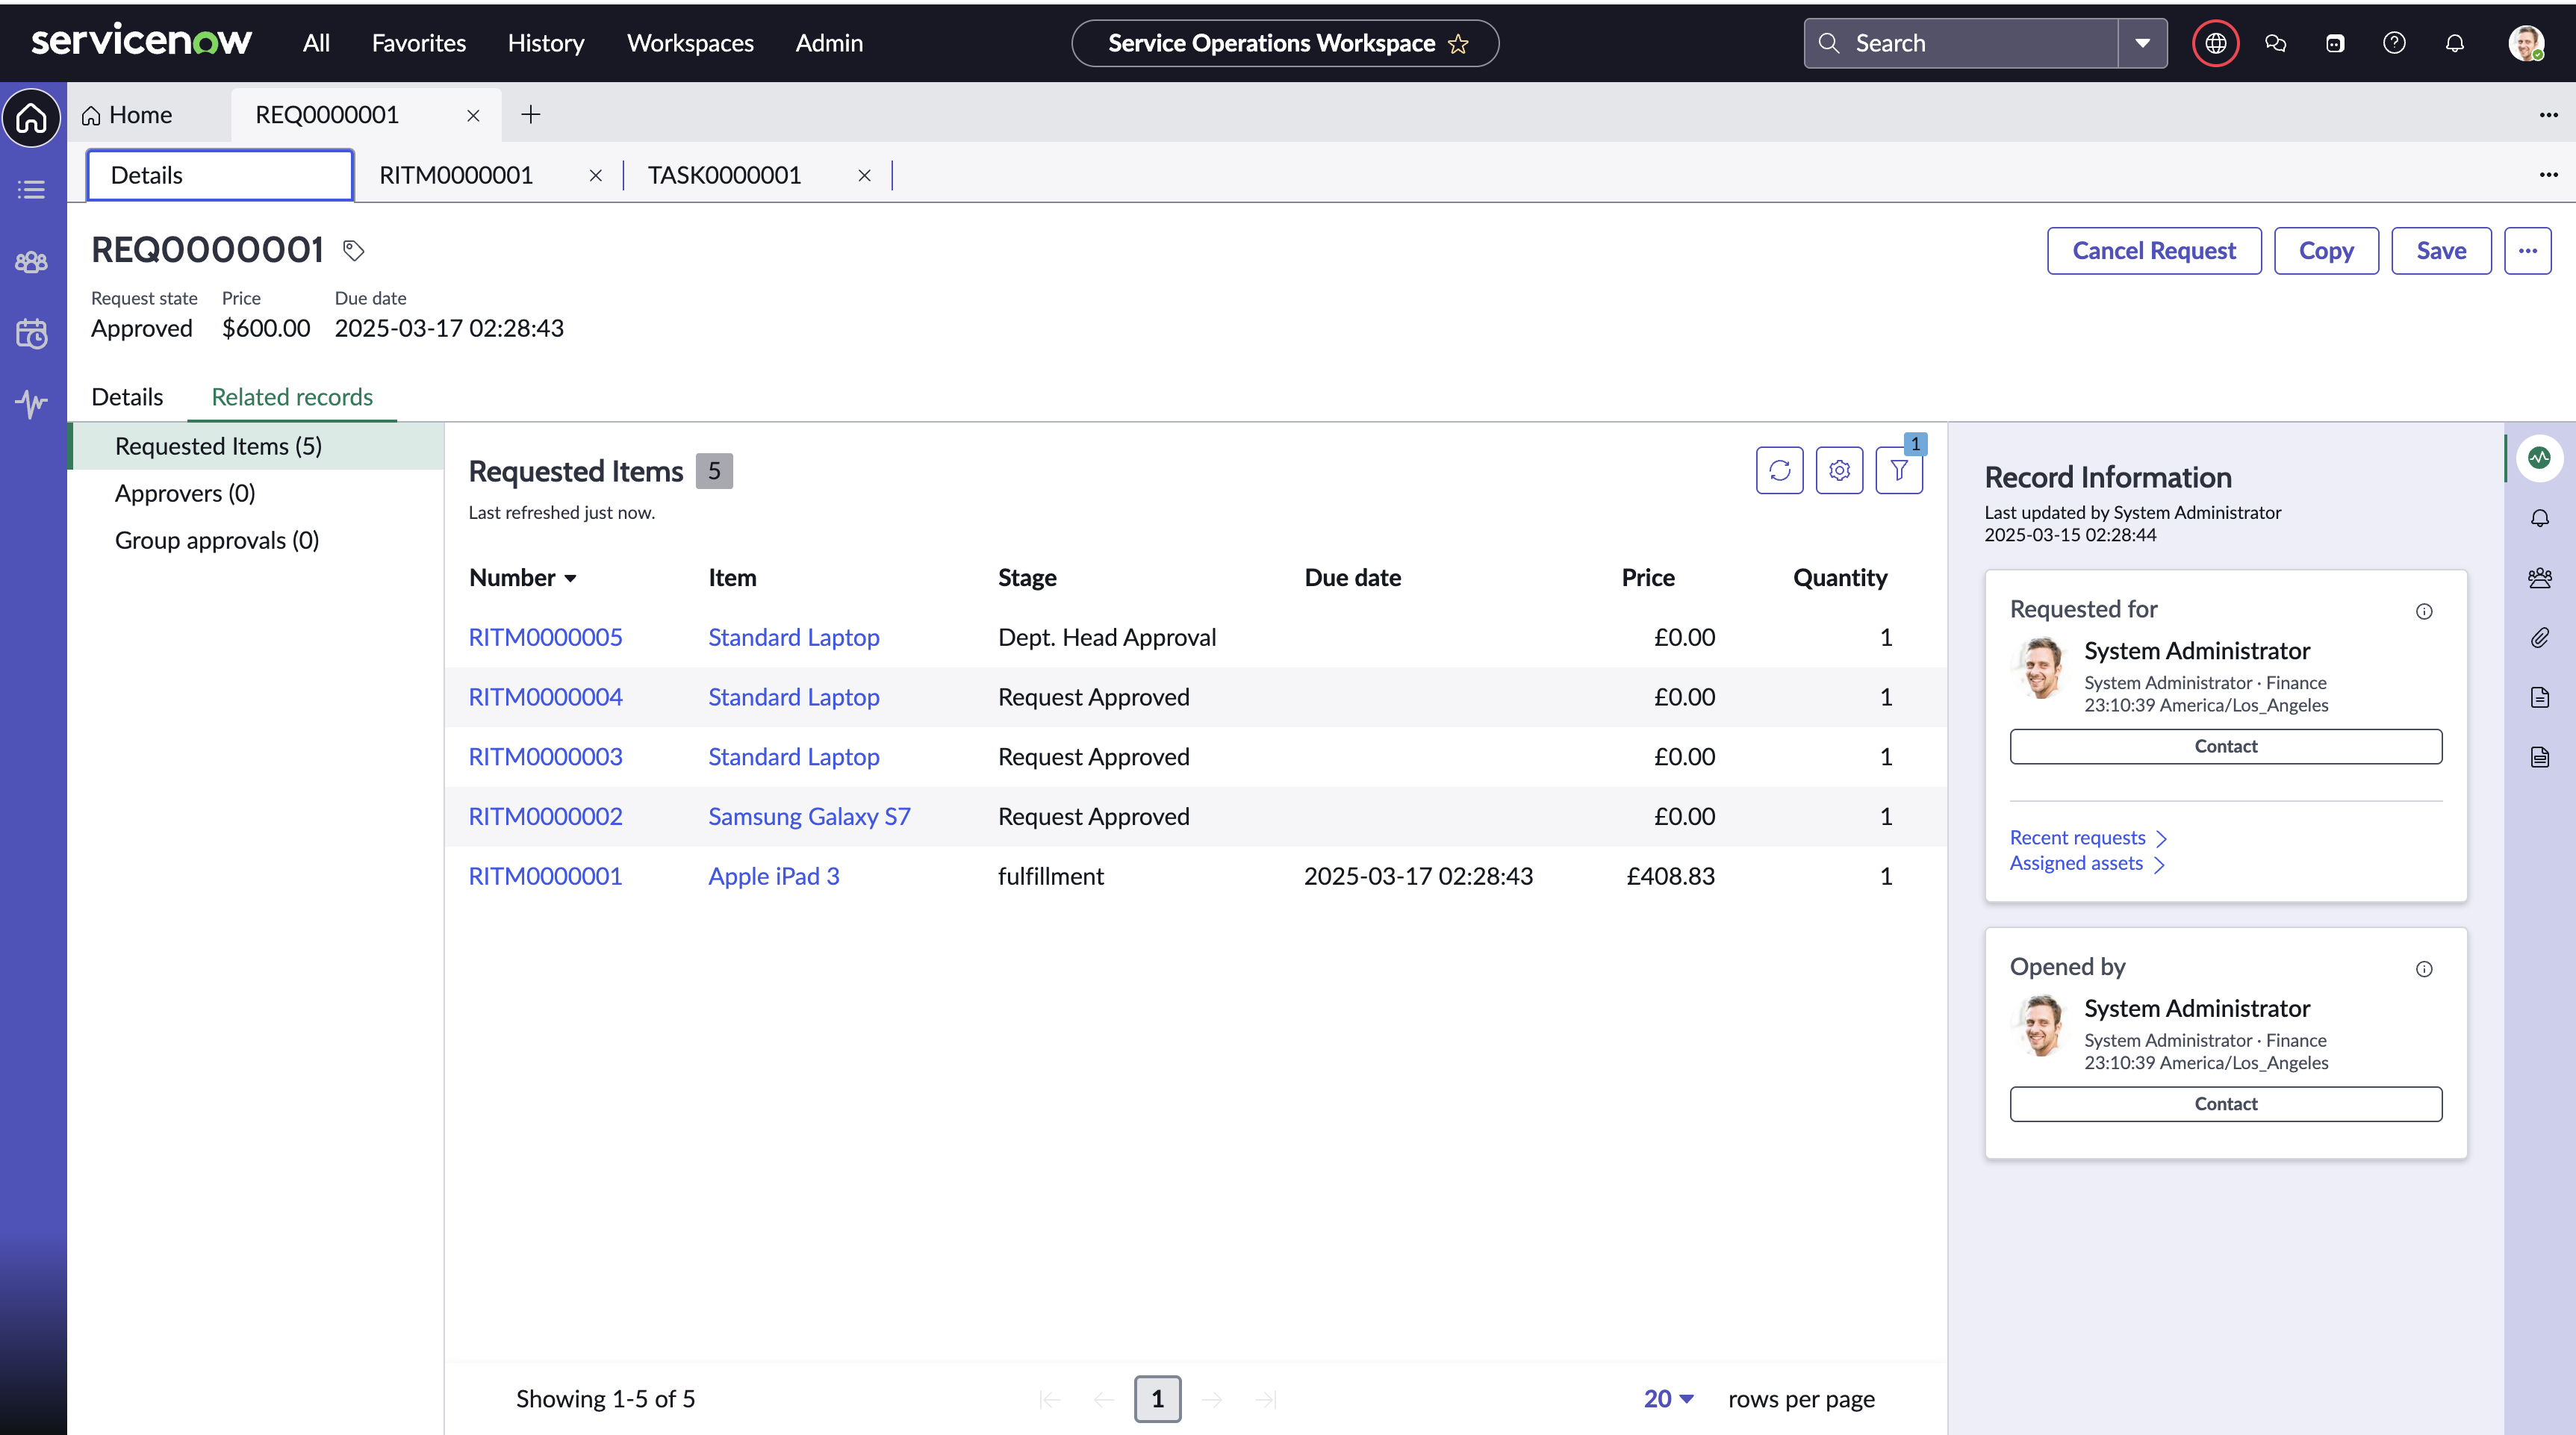The width and height of the screenshot is (2576, 1435).
Task: Open the sidebar discussions icon in header
Action: click(x=2335, y=43)
